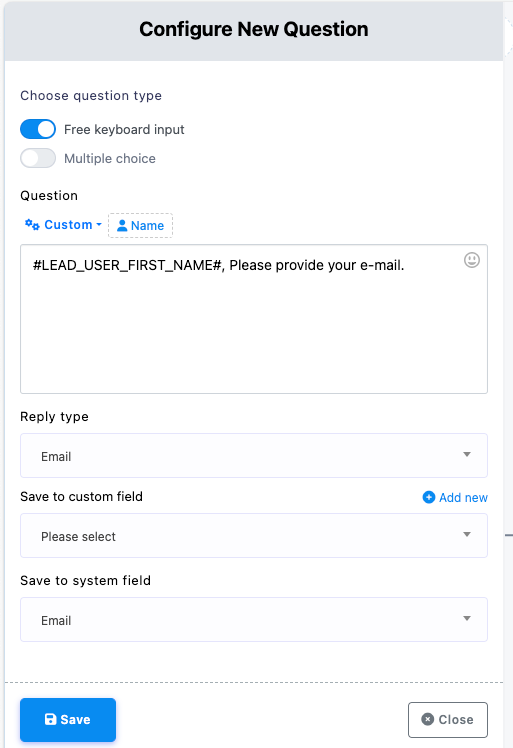Image resolution: width=513 pixels, height=748 pixels.
Task: Close the Configure New Question dialog
Action: (448, 719)
